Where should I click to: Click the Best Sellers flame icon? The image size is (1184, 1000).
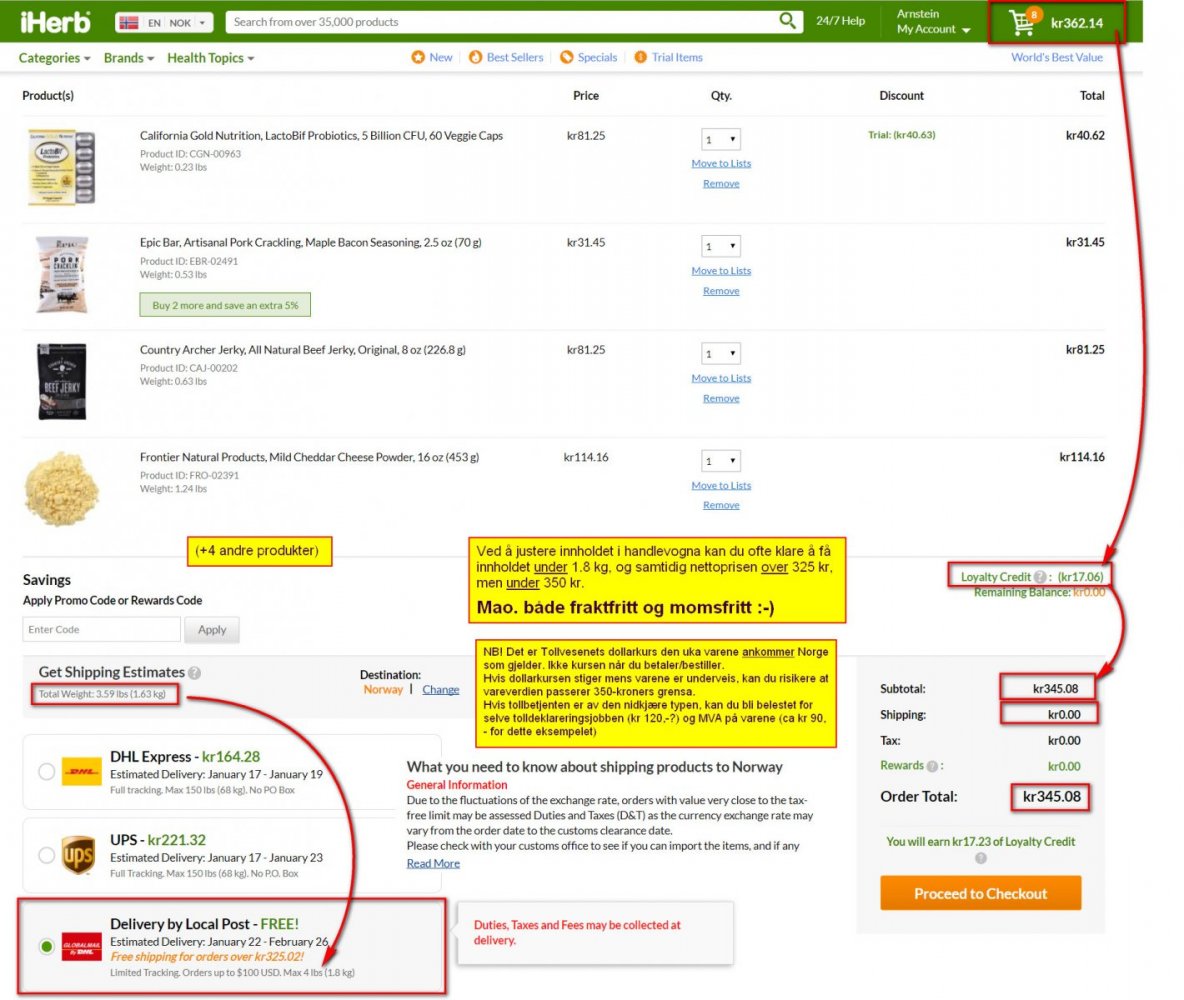pyautogui.click(x=475, y=58)
